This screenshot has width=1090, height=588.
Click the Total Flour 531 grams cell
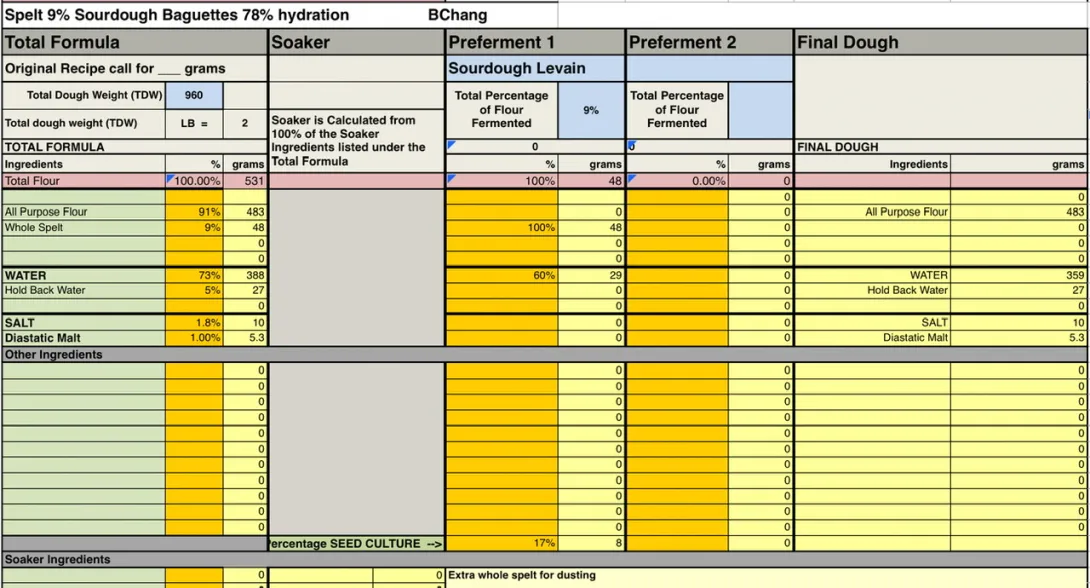point(245,181)
